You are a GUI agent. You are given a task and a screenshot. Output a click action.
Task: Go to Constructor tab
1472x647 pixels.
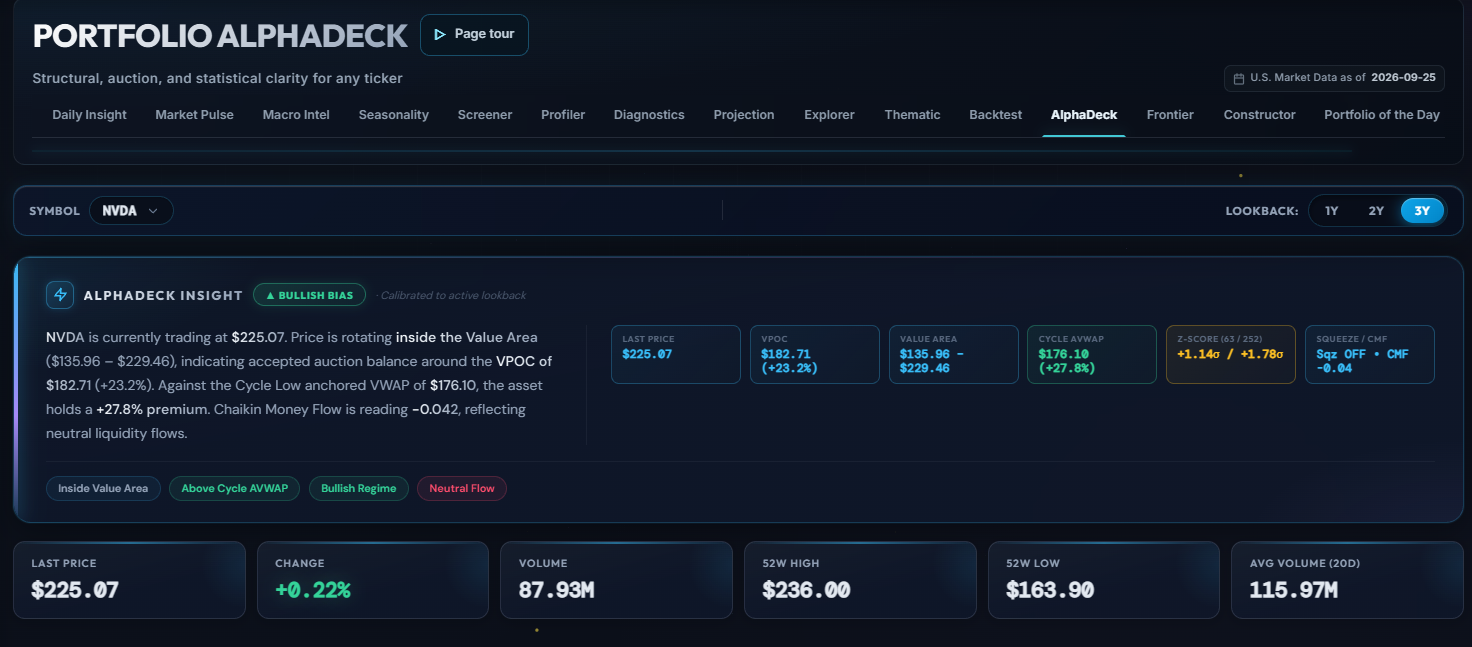pyautogui.click(x=1259, y=115)
